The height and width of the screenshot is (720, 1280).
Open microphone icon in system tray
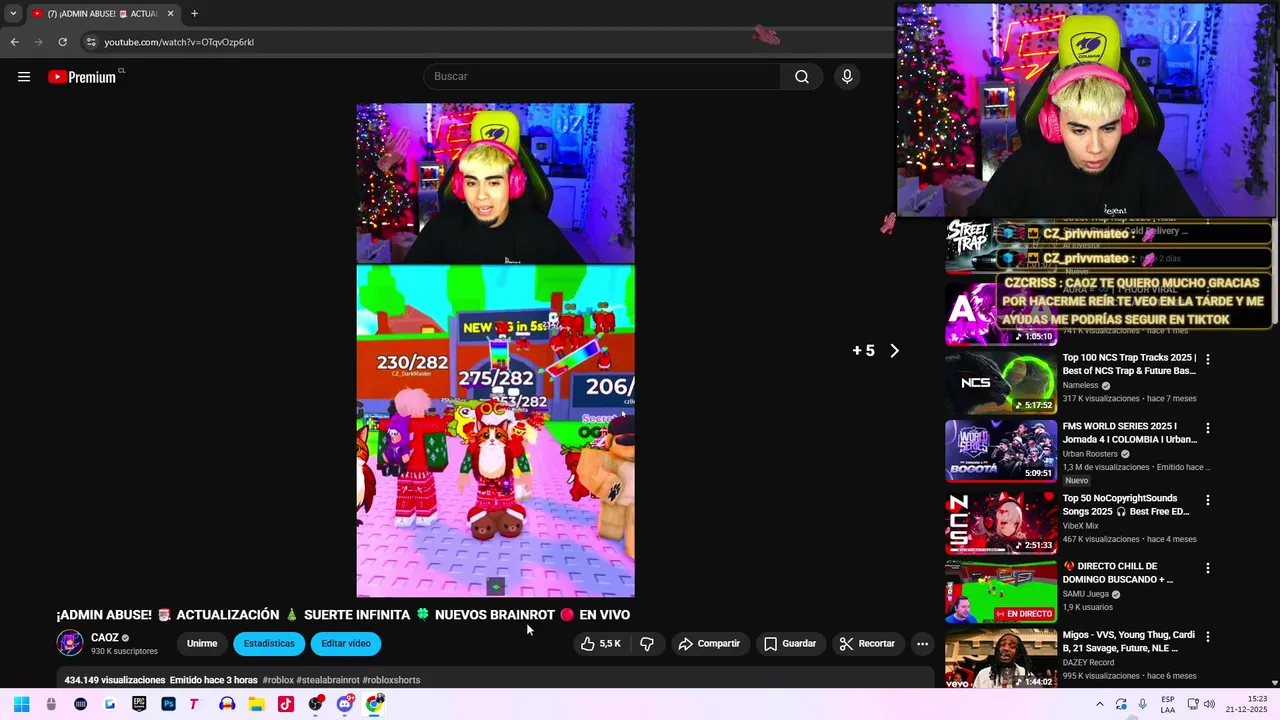pyautogui.click(x=1142, y=704)
